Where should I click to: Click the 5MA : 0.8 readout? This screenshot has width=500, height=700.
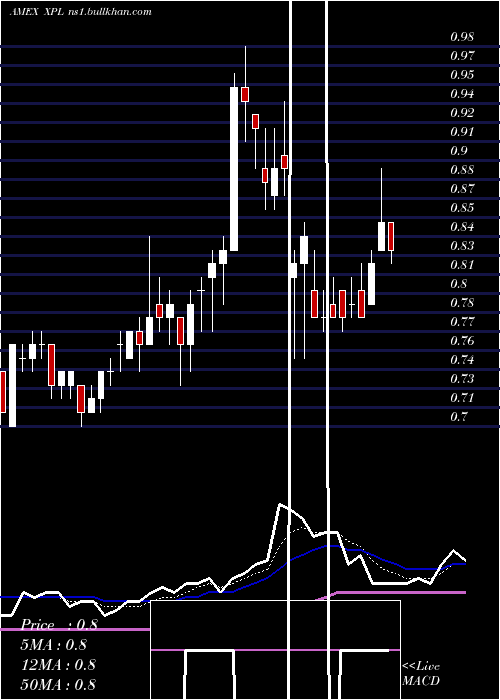click(x=54, y=645)
